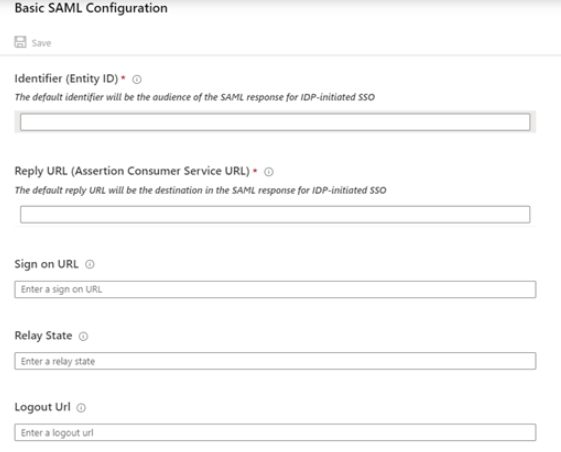Click the default reply URL destination description
The width and height of the screenshot is (561, 452).
tap(200, 190)
